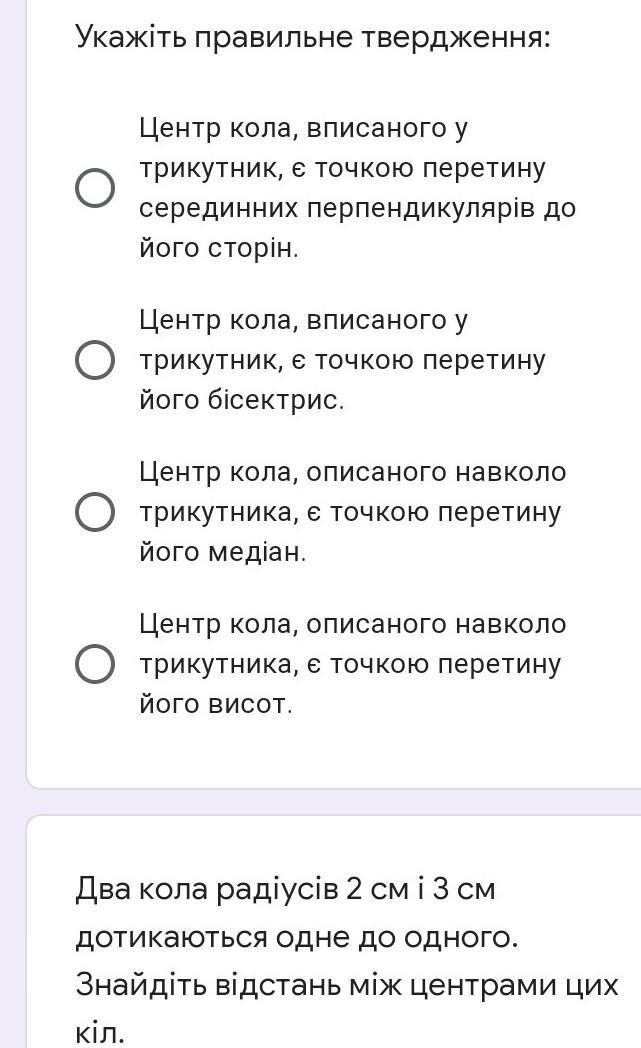641x1048 pixels.
Task: Choose the radio button for 'його висот' option
Action: tap(94, 664)
